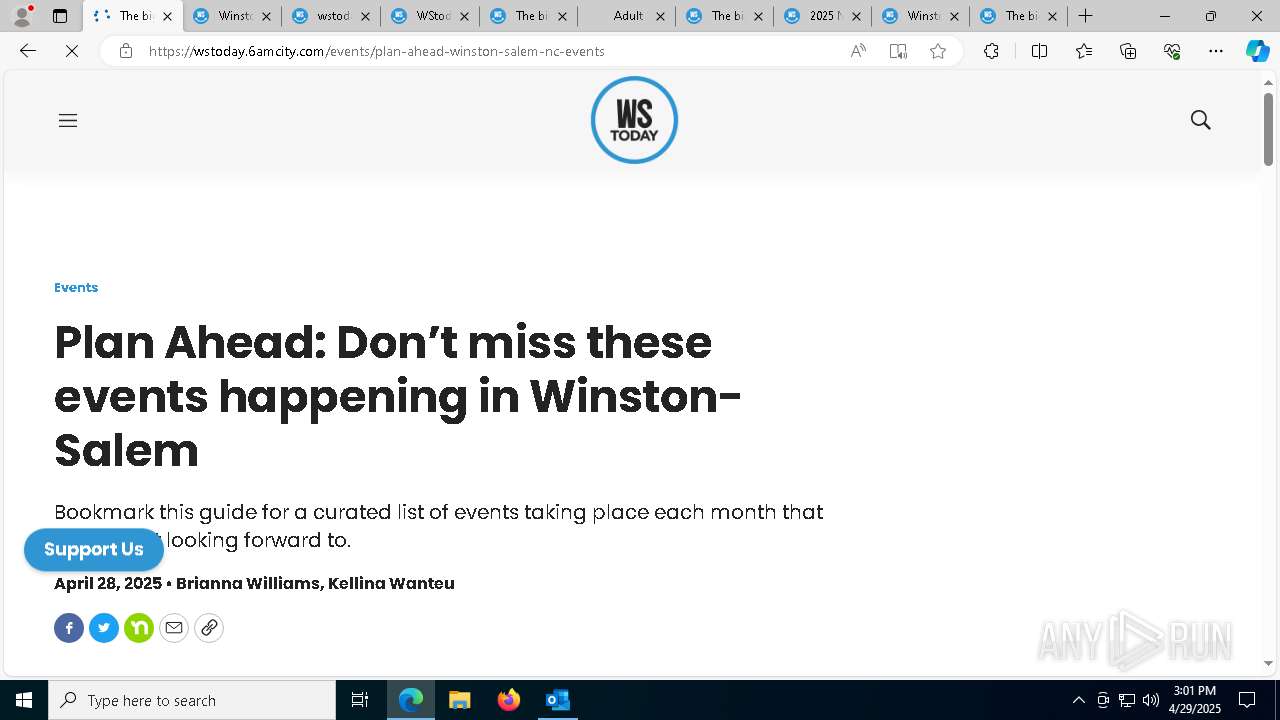Share article on Facebook

(x=69, y=628)
